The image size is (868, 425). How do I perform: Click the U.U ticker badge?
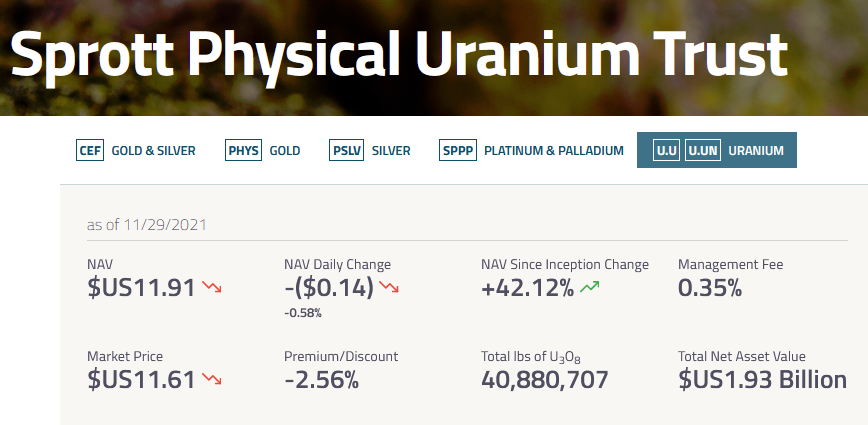pyautogui.click(x=666, y=151)
